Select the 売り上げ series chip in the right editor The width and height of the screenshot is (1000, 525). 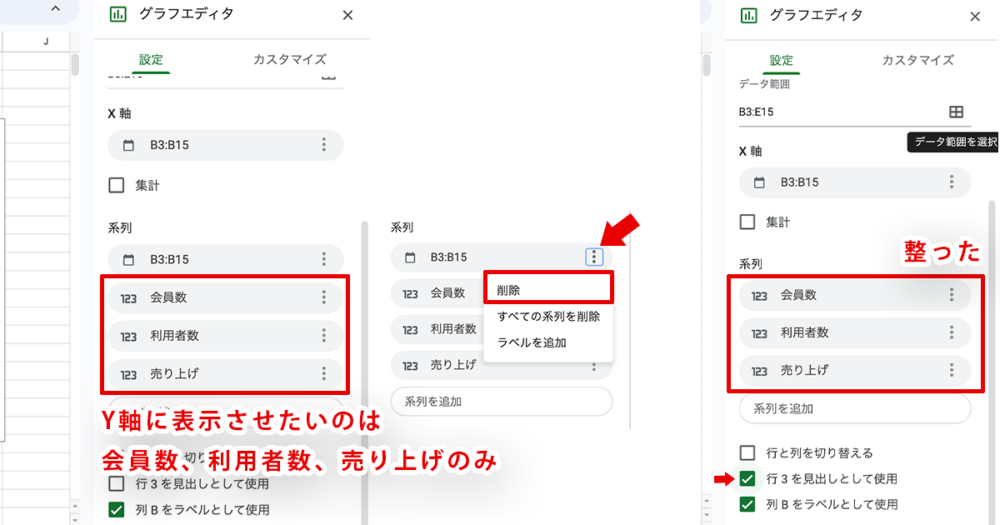855,370
